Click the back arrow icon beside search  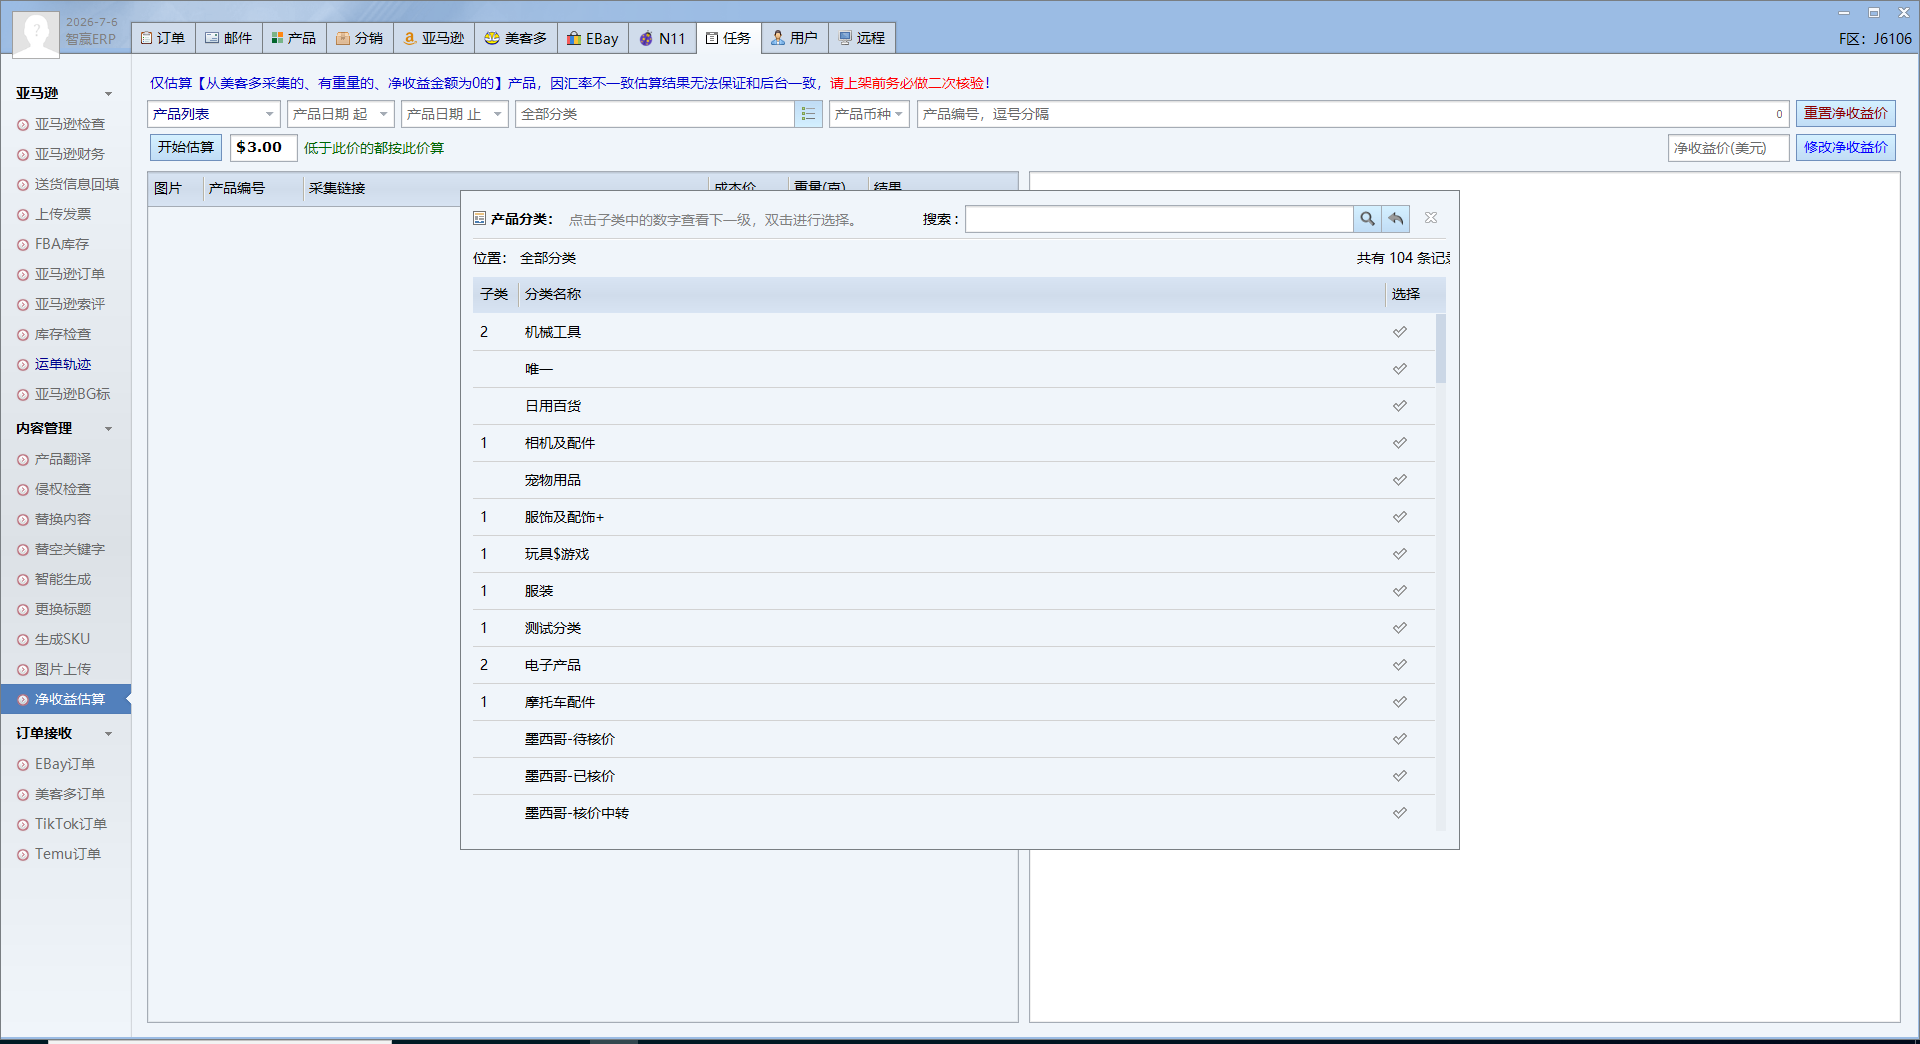click(1396, 219)
